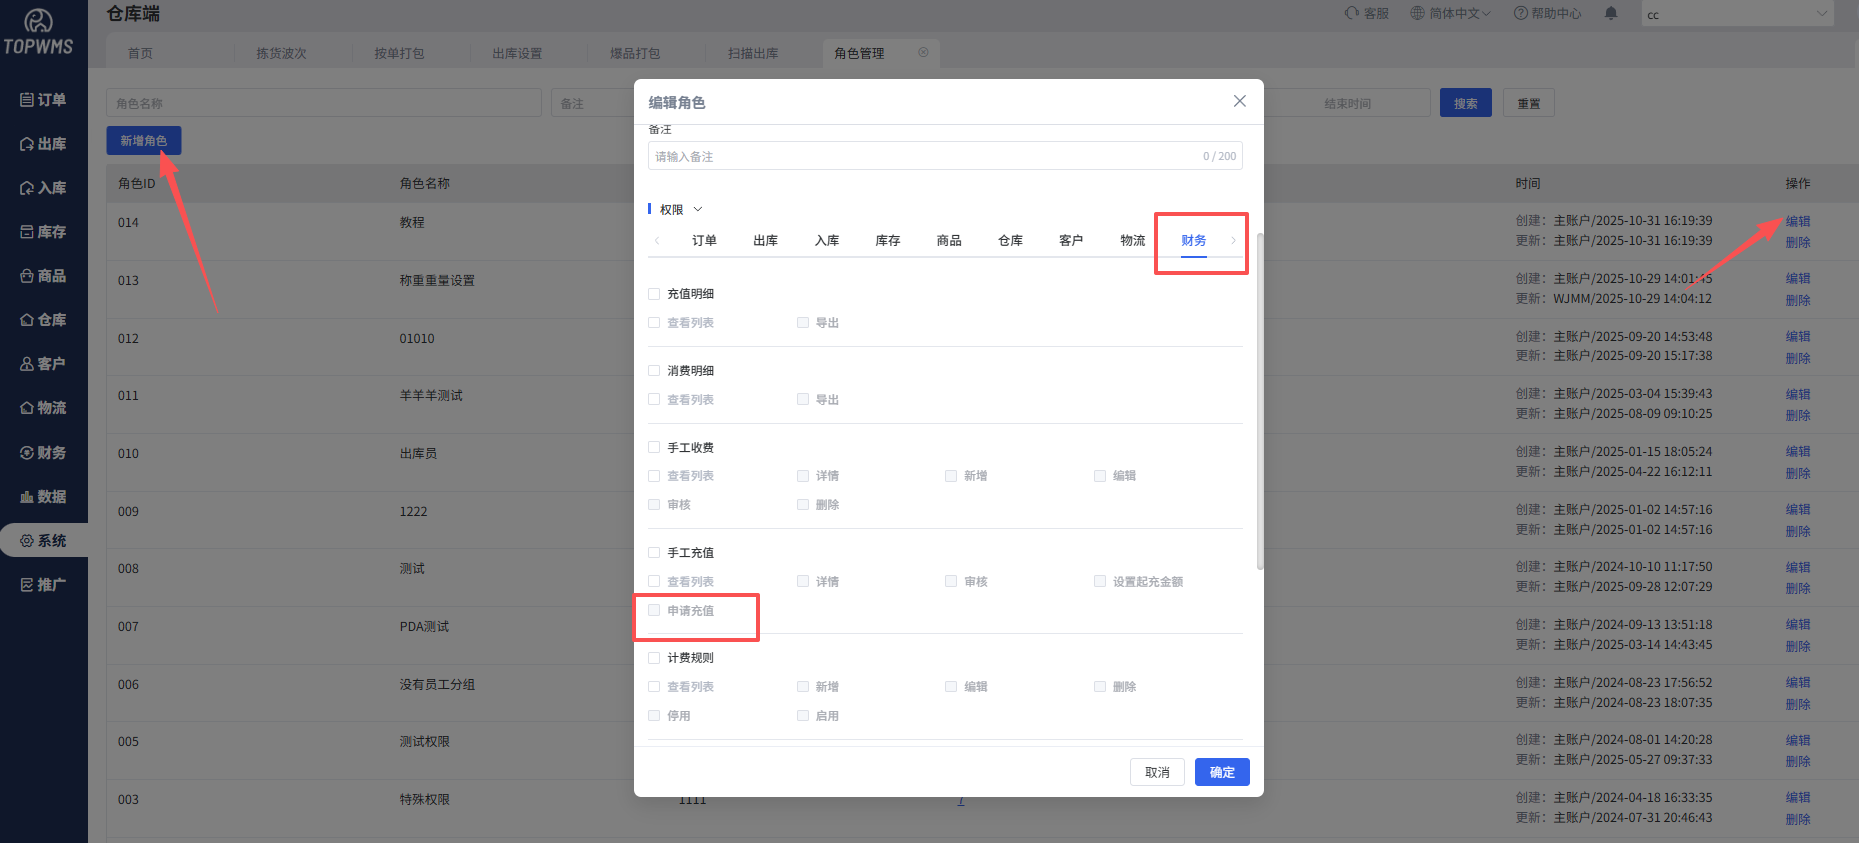Check the 手工收费 checkbox

click(654, 447)
